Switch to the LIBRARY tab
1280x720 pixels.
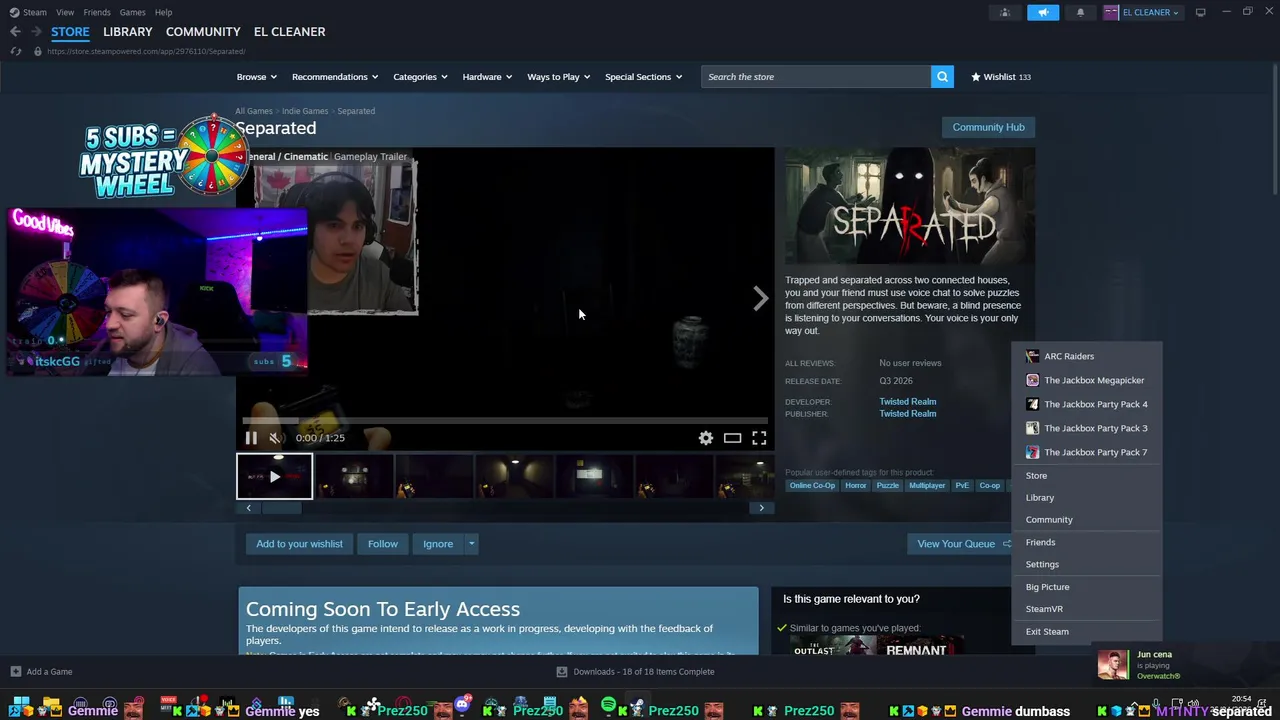point(128,32)
